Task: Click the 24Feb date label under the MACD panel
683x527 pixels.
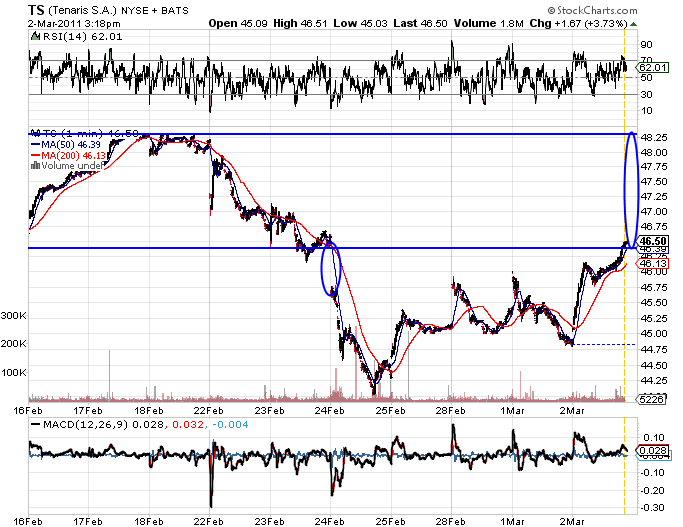Action: click(330, 522)
